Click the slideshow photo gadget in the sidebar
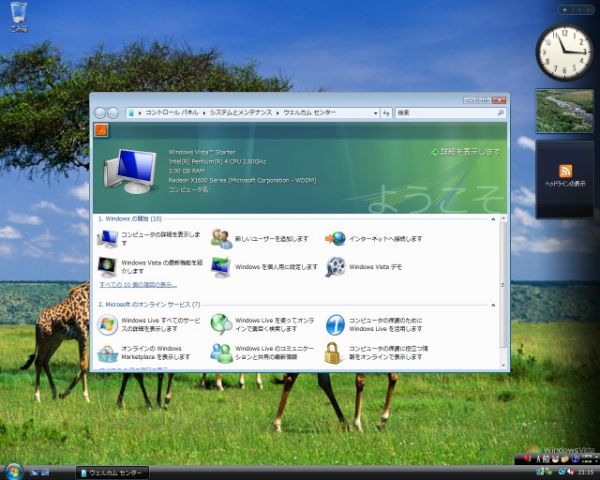 coord(564,111)
